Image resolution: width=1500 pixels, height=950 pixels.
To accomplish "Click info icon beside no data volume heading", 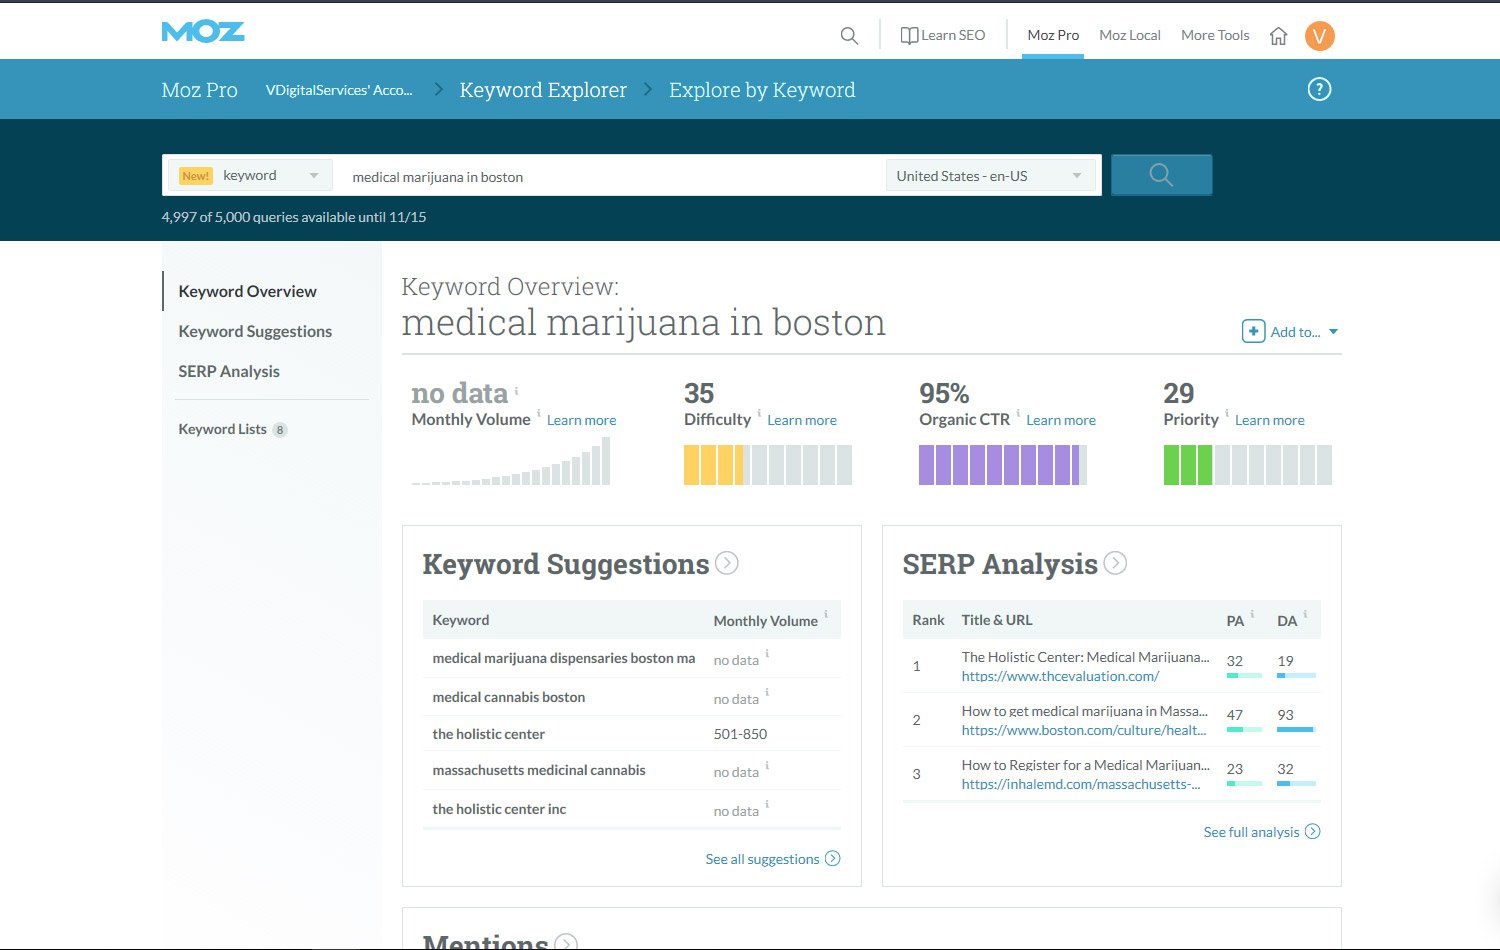I will pyautogui.click(x=517, y=390).
